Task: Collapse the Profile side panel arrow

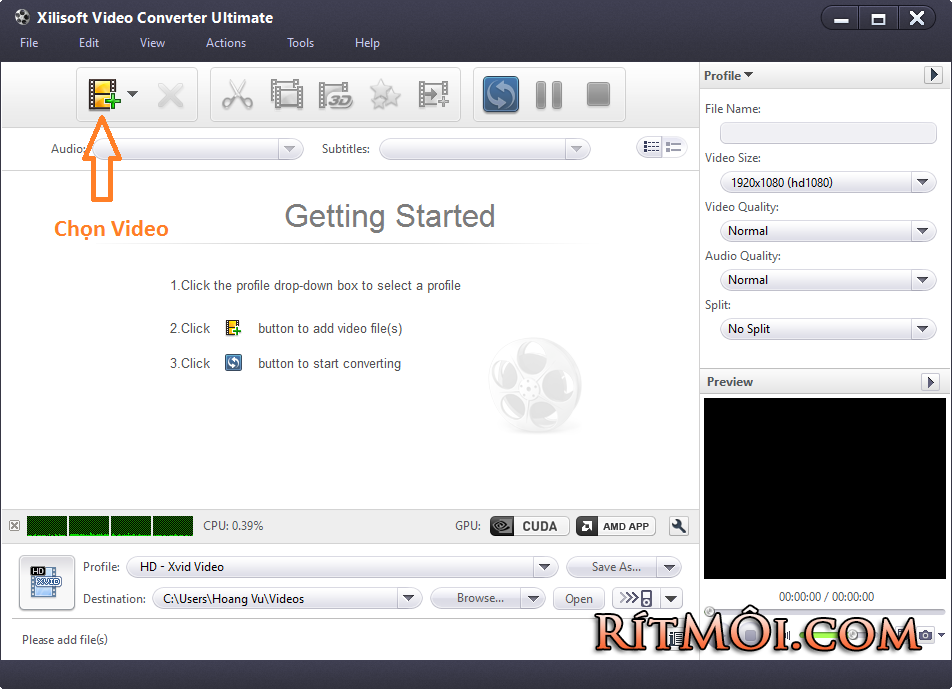Action: click(933, 75)
